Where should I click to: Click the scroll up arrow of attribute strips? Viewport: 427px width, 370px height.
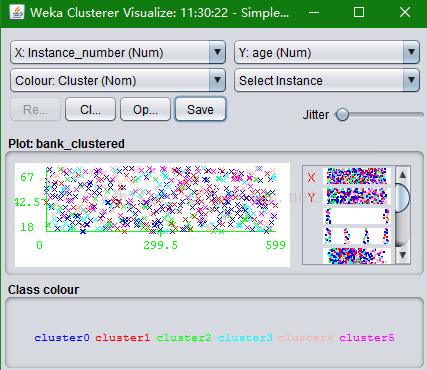pos(403,174)
